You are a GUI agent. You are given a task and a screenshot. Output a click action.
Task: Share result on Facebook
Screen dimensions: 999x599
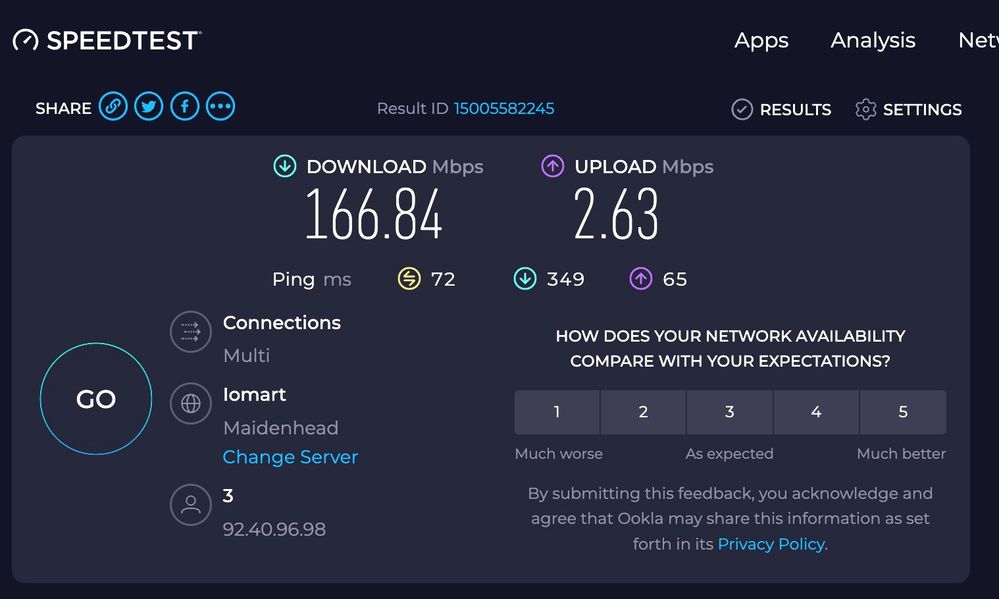point(185,107)
